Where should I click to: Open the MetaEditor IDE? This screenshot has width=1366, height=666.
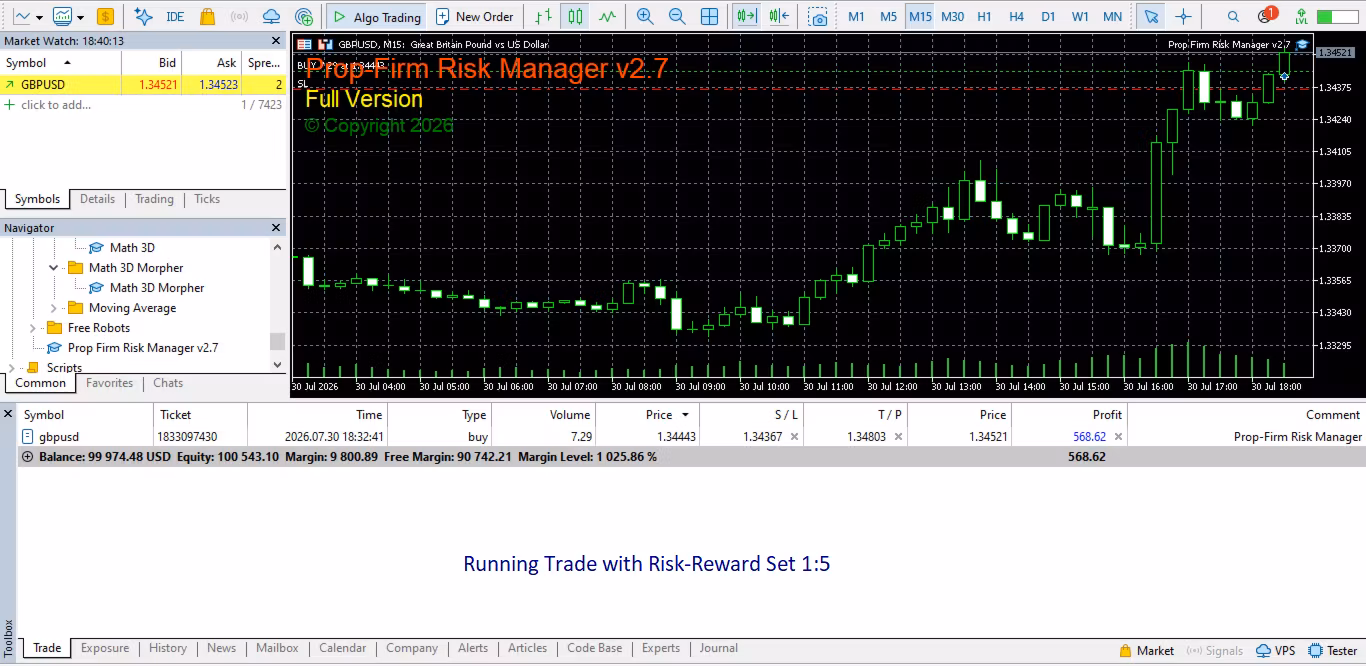tap(175, 17)
